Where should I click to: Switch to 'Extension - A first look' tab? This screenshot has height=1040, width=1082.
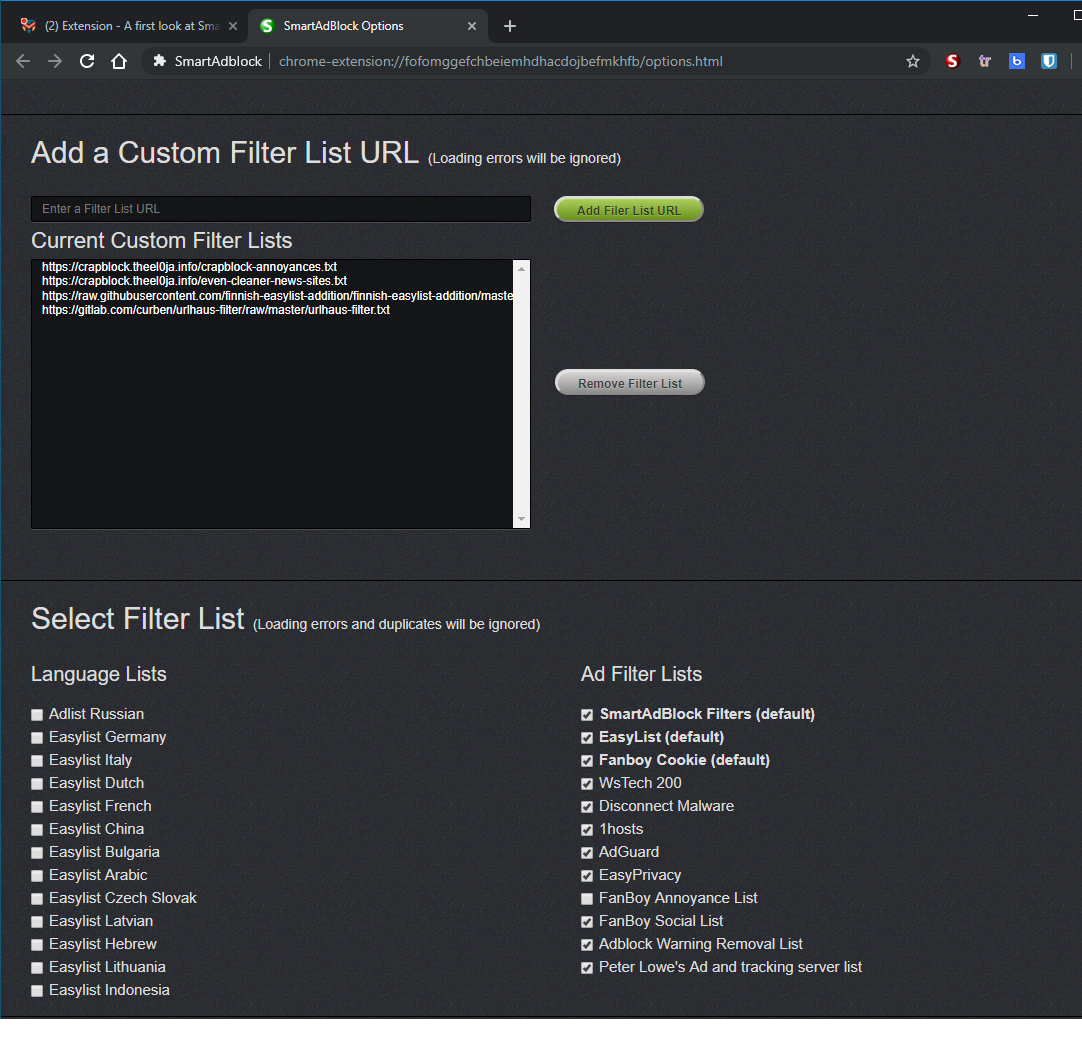[128, 26]
